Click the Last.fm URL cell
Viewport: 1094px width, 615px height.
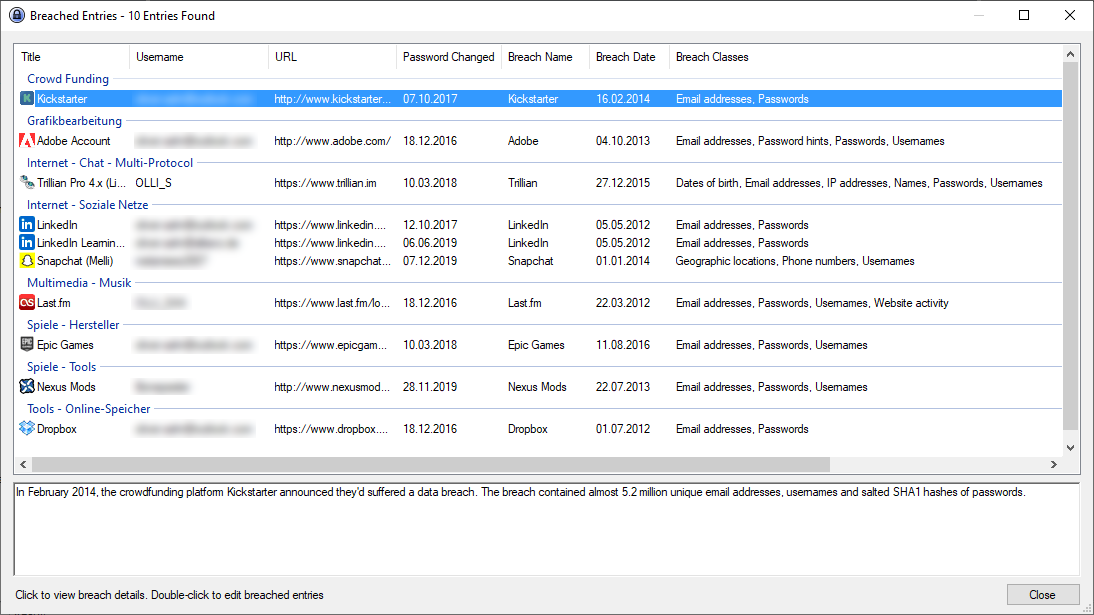[332, 303]
